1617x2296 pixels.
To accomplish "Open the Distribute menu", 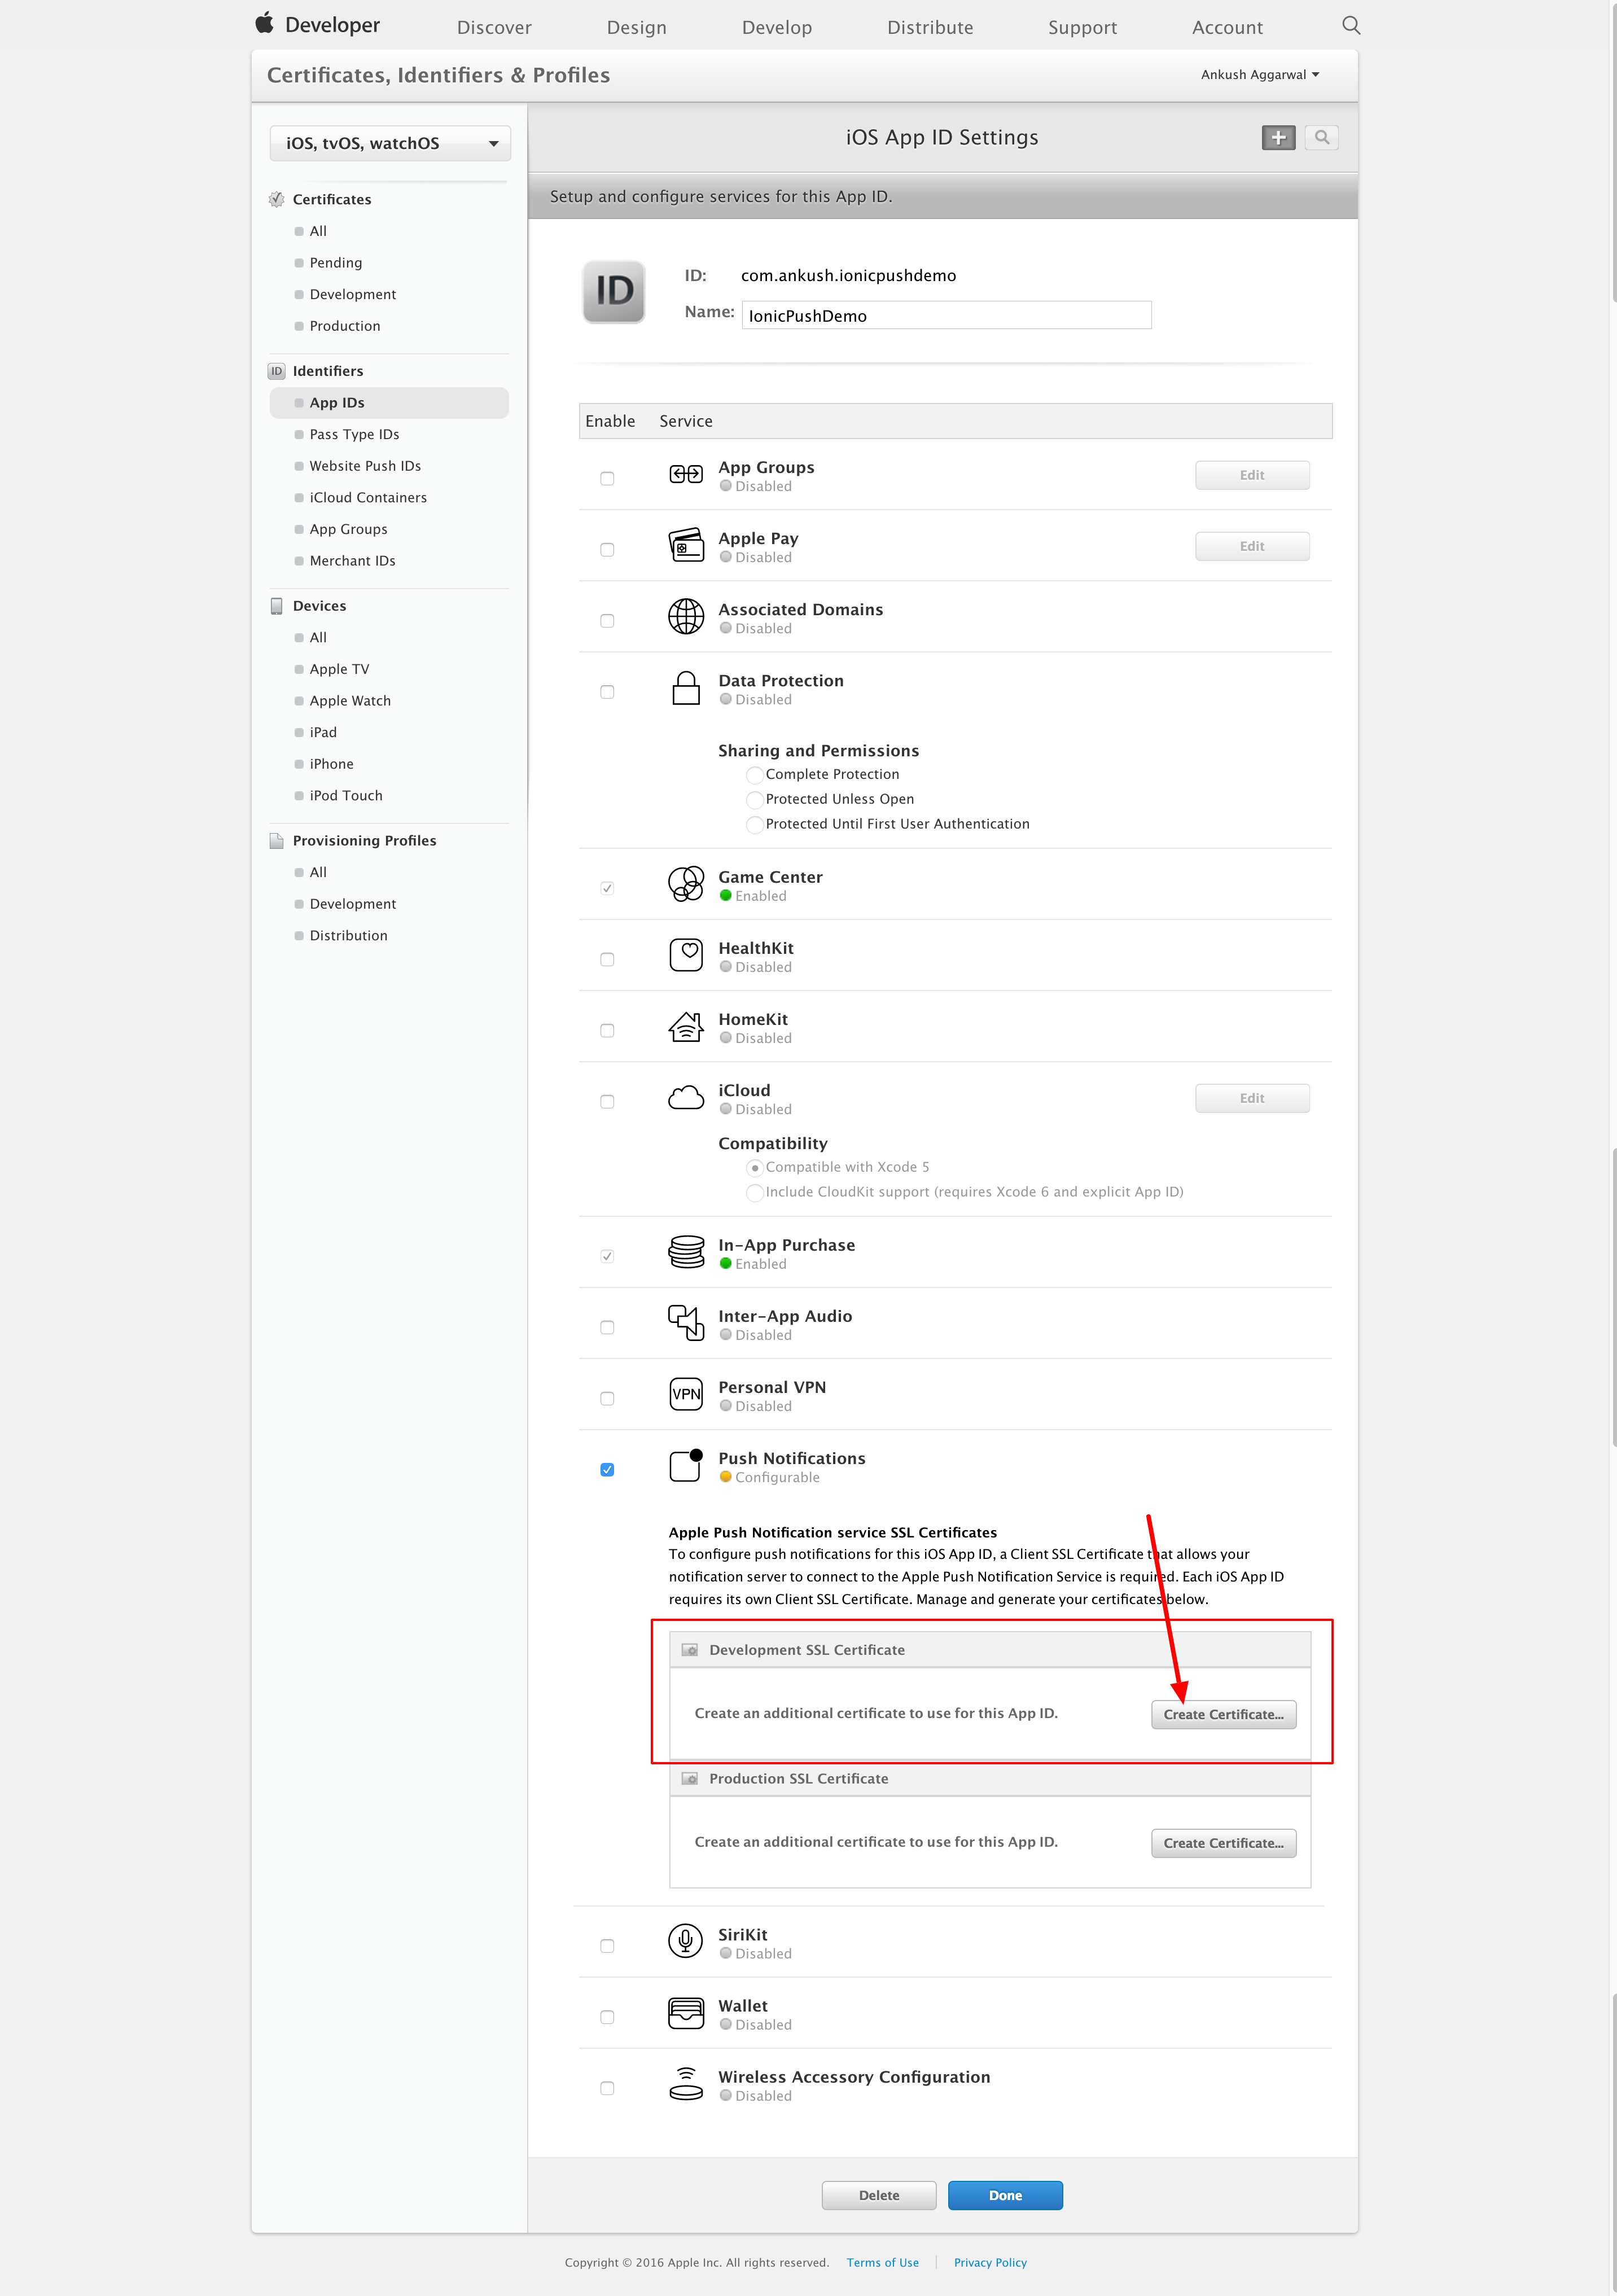I will (930, 28).
